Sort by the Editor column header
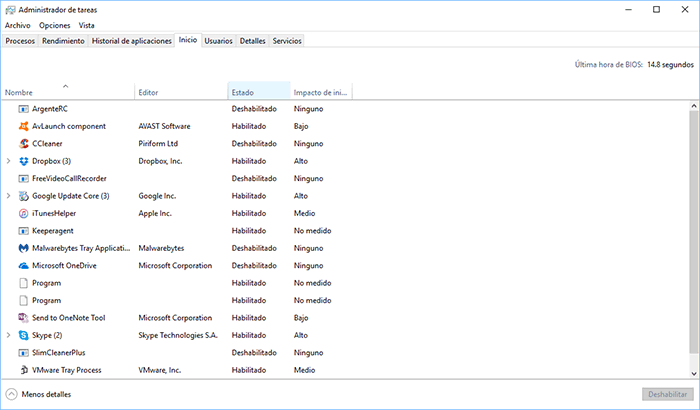 coord(181,90)
